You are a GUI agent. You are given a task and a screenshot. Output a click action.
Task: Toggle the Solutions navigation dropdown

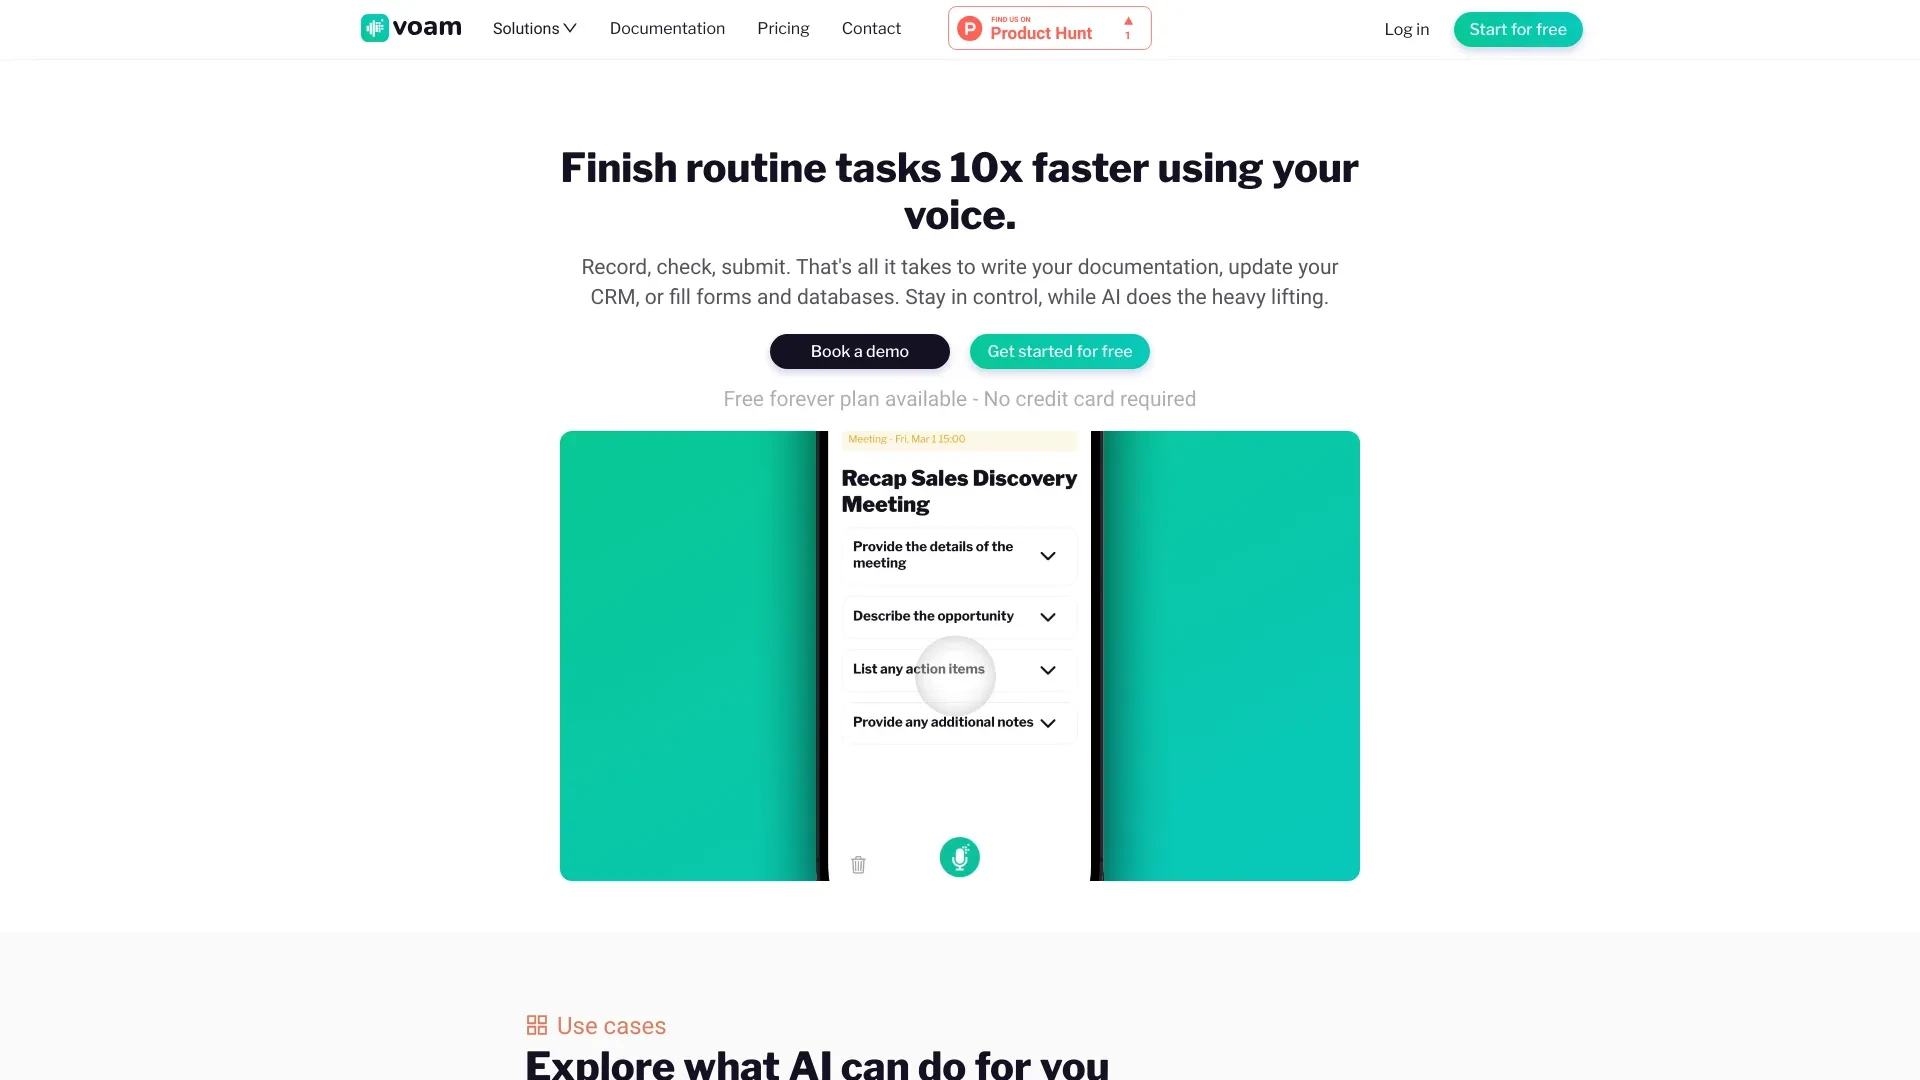tap(535, 29)
